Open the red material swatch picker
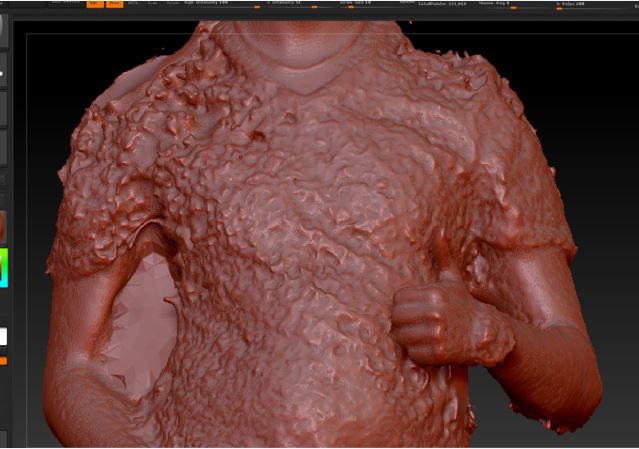This screenshot has width=639, height=449. 3,226
